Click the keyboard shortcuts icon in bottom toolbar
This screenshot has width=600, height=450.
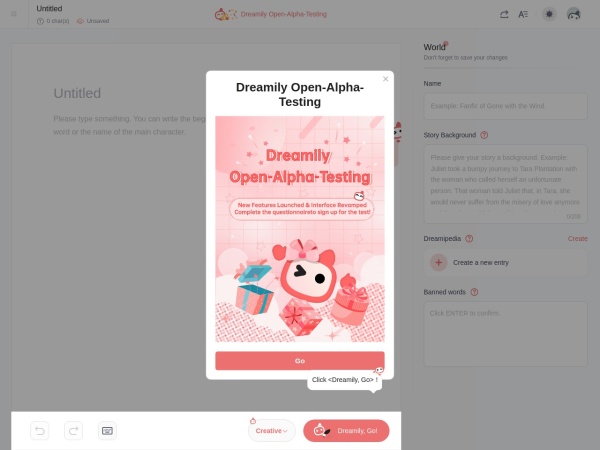107,431
